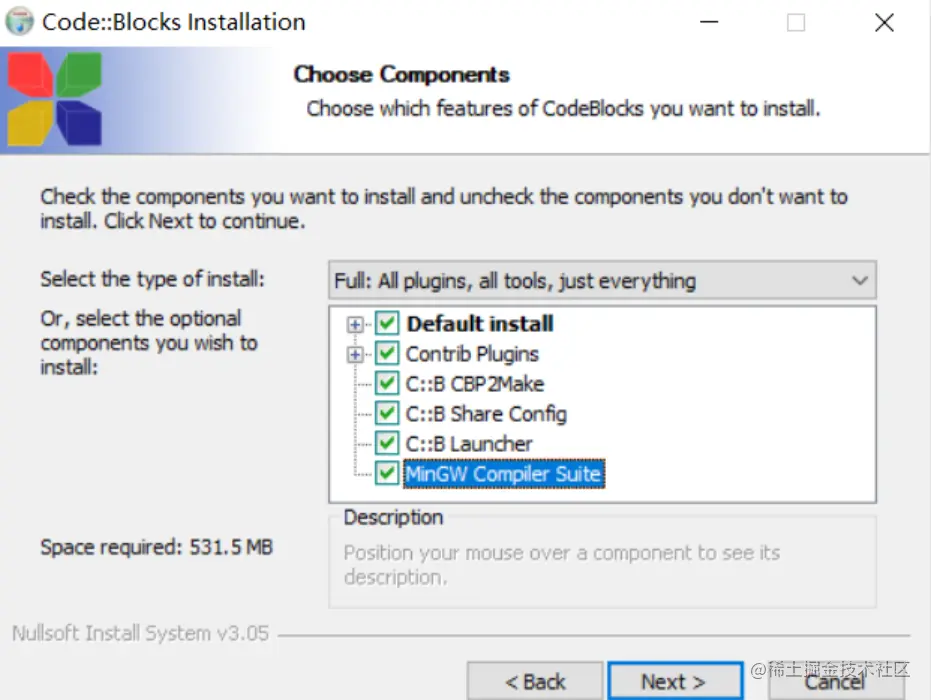This screenshot has height=700, width=931.
Task: Click the Code::Blocks installer title bar icon
Action: coord(20,21)
